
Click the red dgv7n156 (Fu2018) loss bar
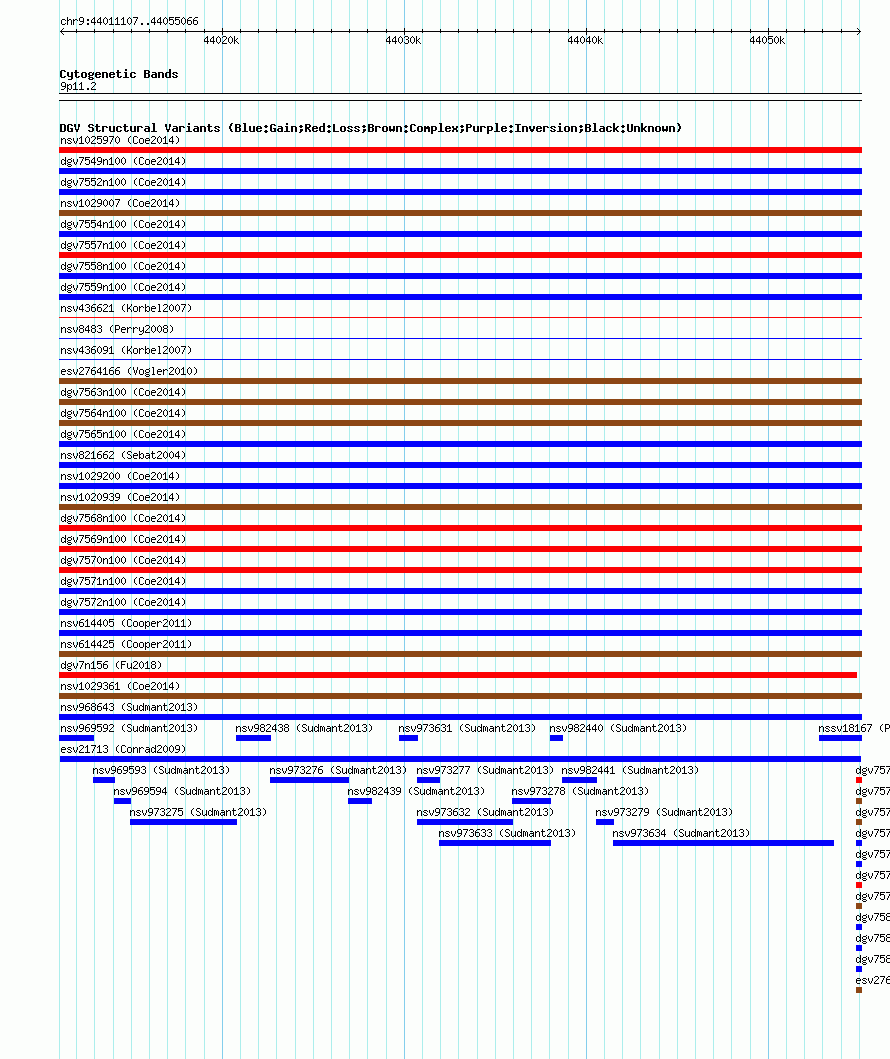pyautogui.click(x=458, y=675)
